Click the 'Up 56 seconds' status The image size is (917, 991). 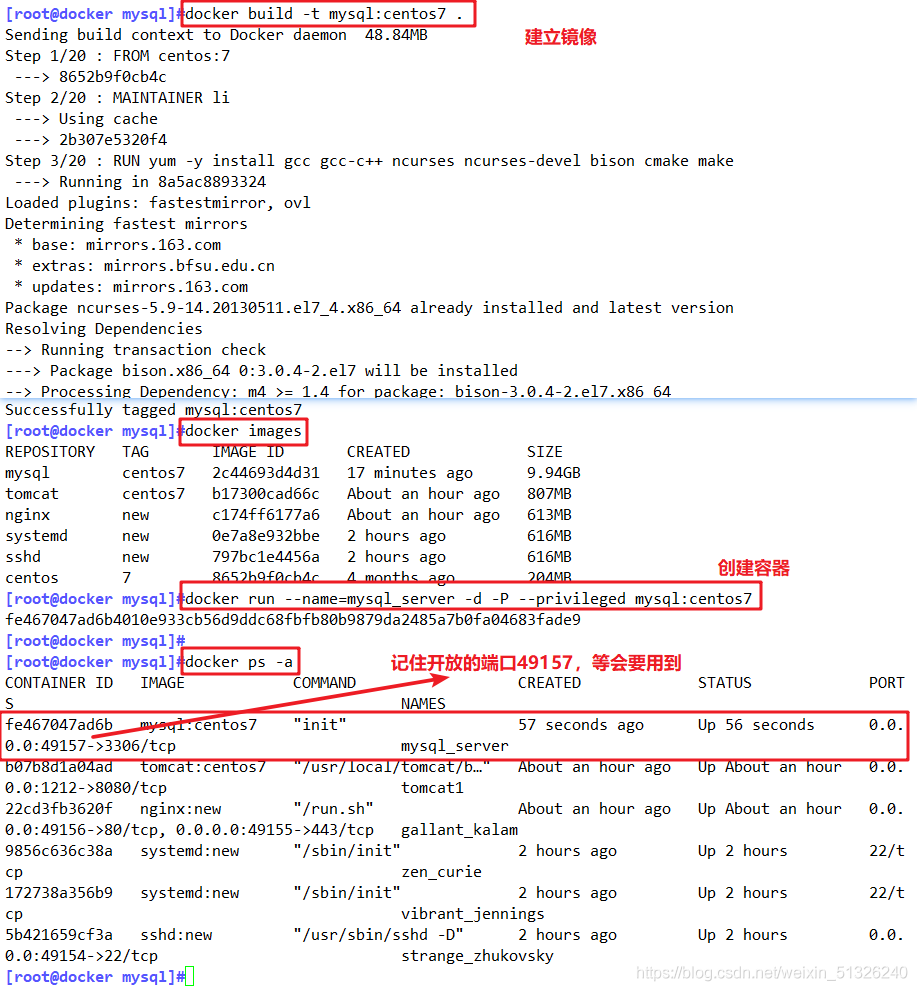pyautogui.click(x=756, y=724)
